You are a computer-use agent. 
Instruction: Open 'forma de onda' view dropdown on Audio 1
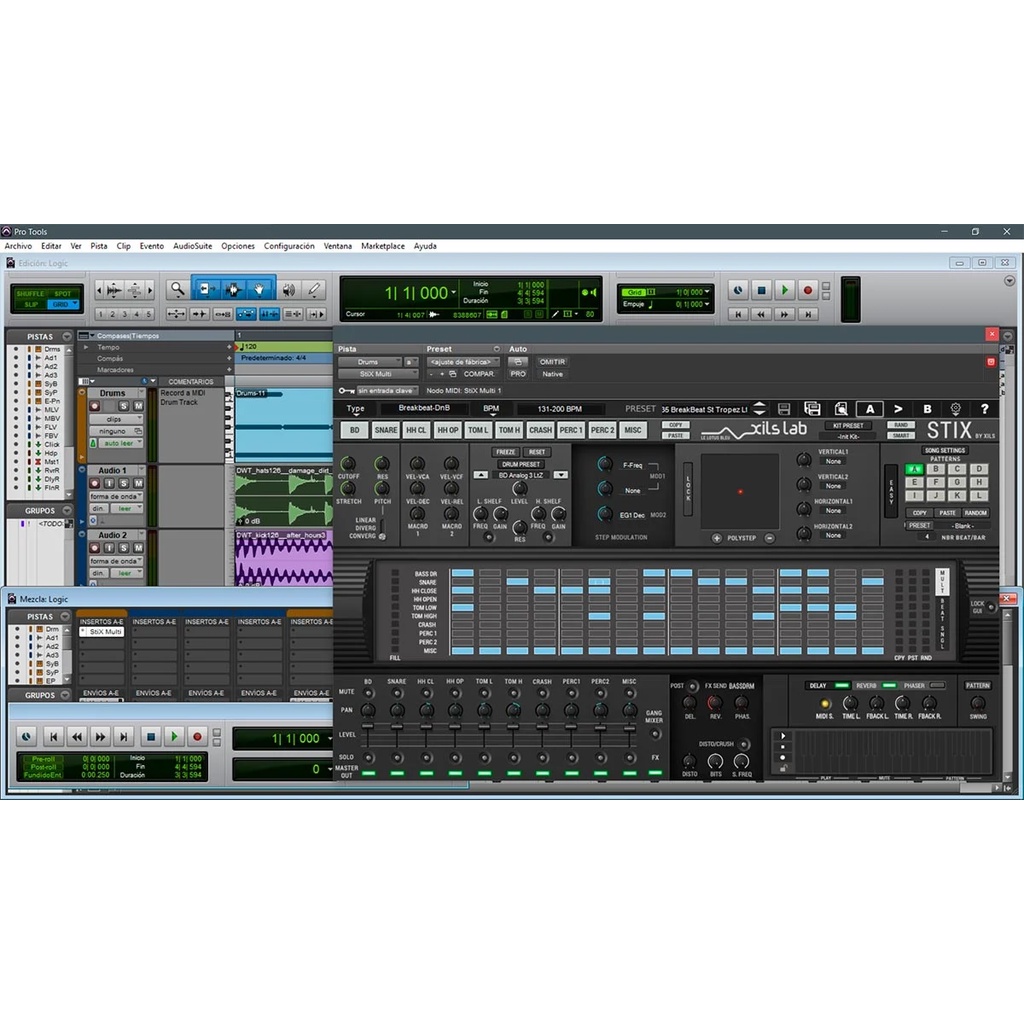116,496
